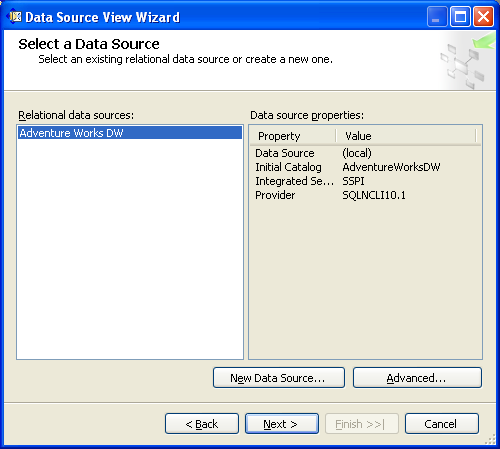This screenshot has height=449, width=500.
Task: Click empty area of relational data sources list
Action: [x=130, y=248]
